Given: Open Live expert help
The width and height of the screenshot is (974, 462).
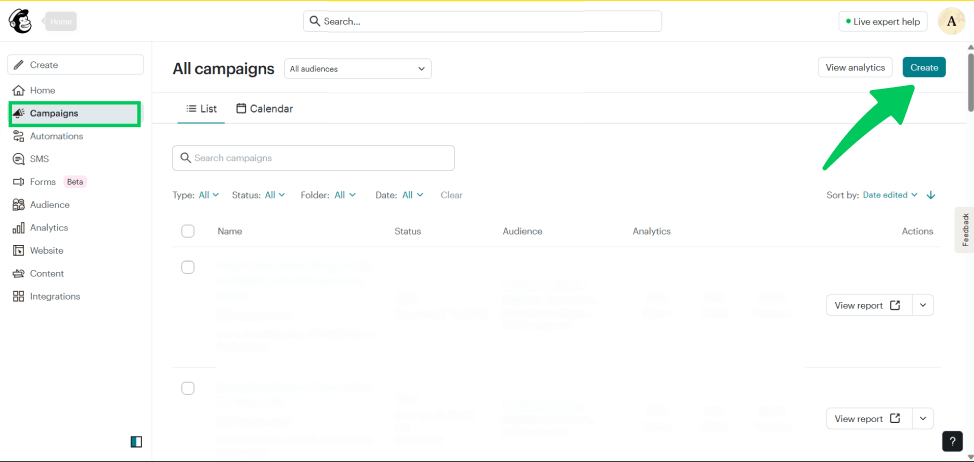Looking at the screenshot, I should [883, 21].
